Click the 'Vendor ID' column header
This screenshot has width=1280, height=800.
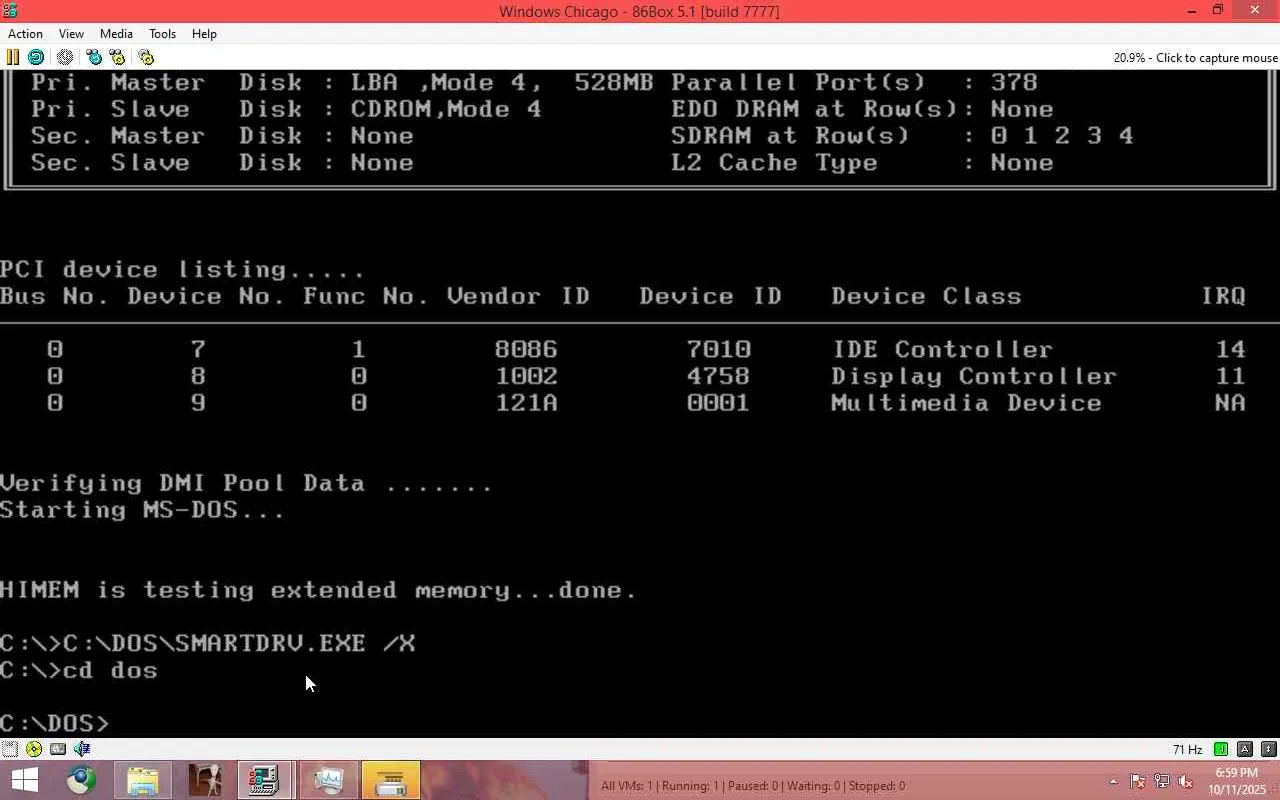(x=518, y=297)
